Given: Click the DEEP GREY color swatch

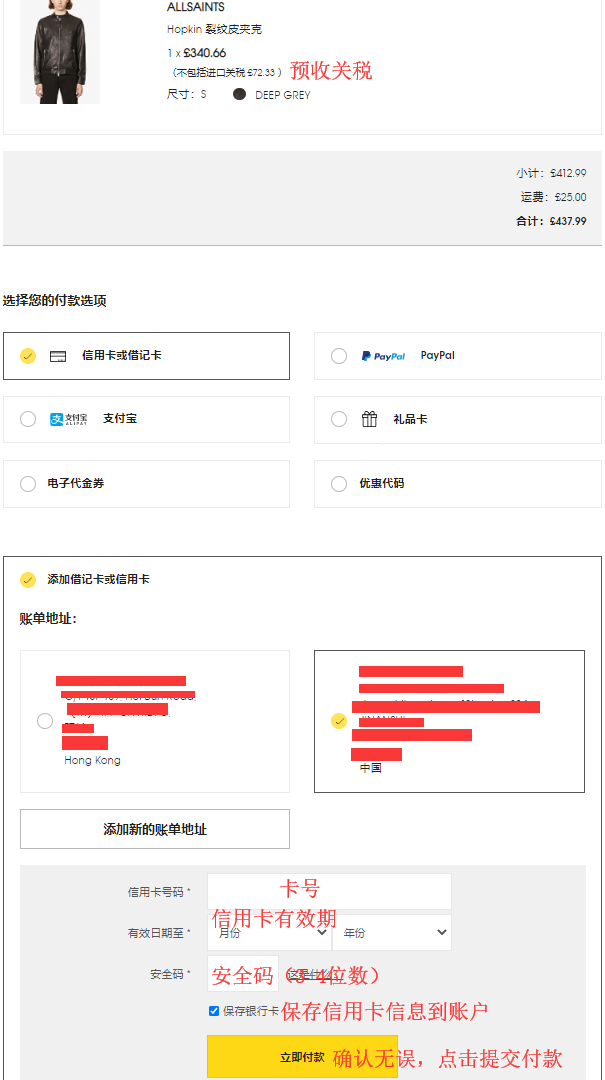Looking at the screenshot, I should click(239, 94).
